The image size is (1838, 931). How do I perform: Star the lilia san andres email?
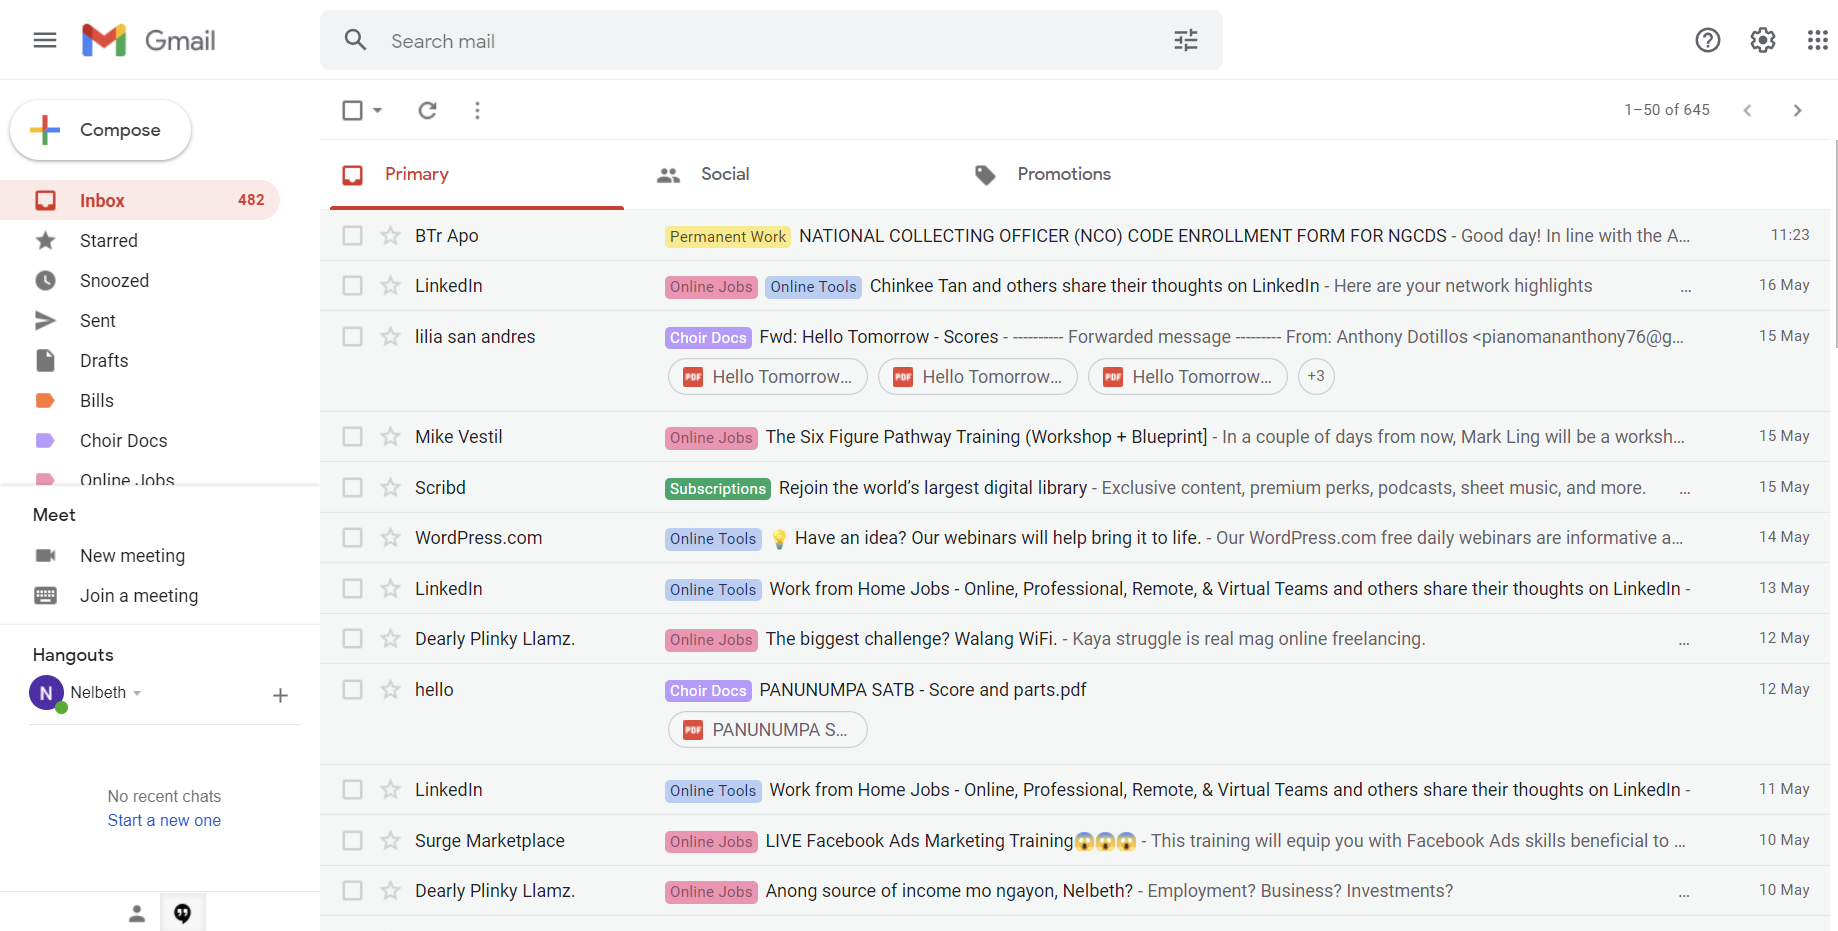[390, 336]
